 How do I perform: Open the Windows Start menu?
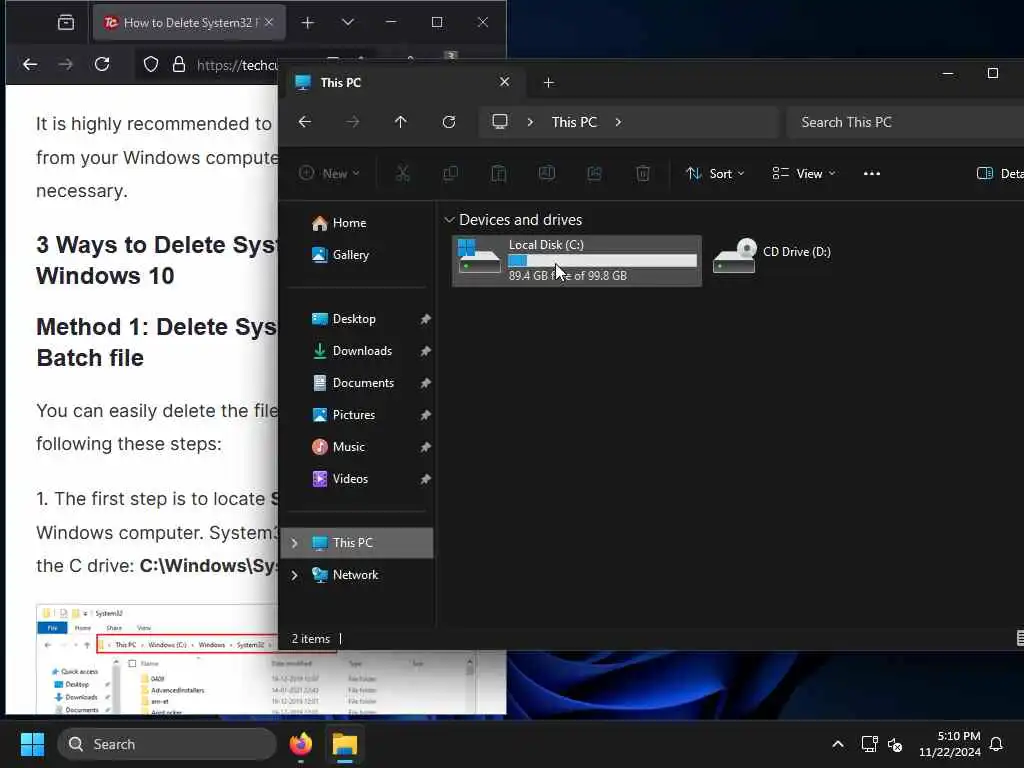pyautogui.click(x=32, y=744)
